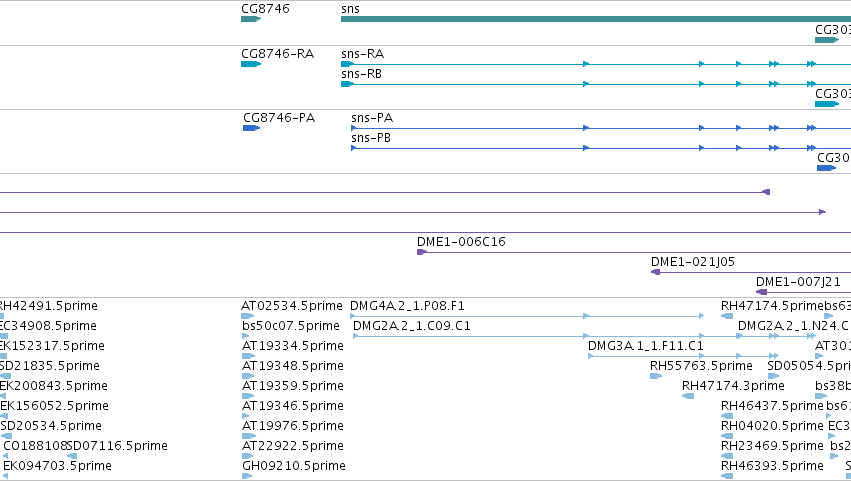Select EST GH09210.5prime
This screenshot has width=851, height=481.
294,466
